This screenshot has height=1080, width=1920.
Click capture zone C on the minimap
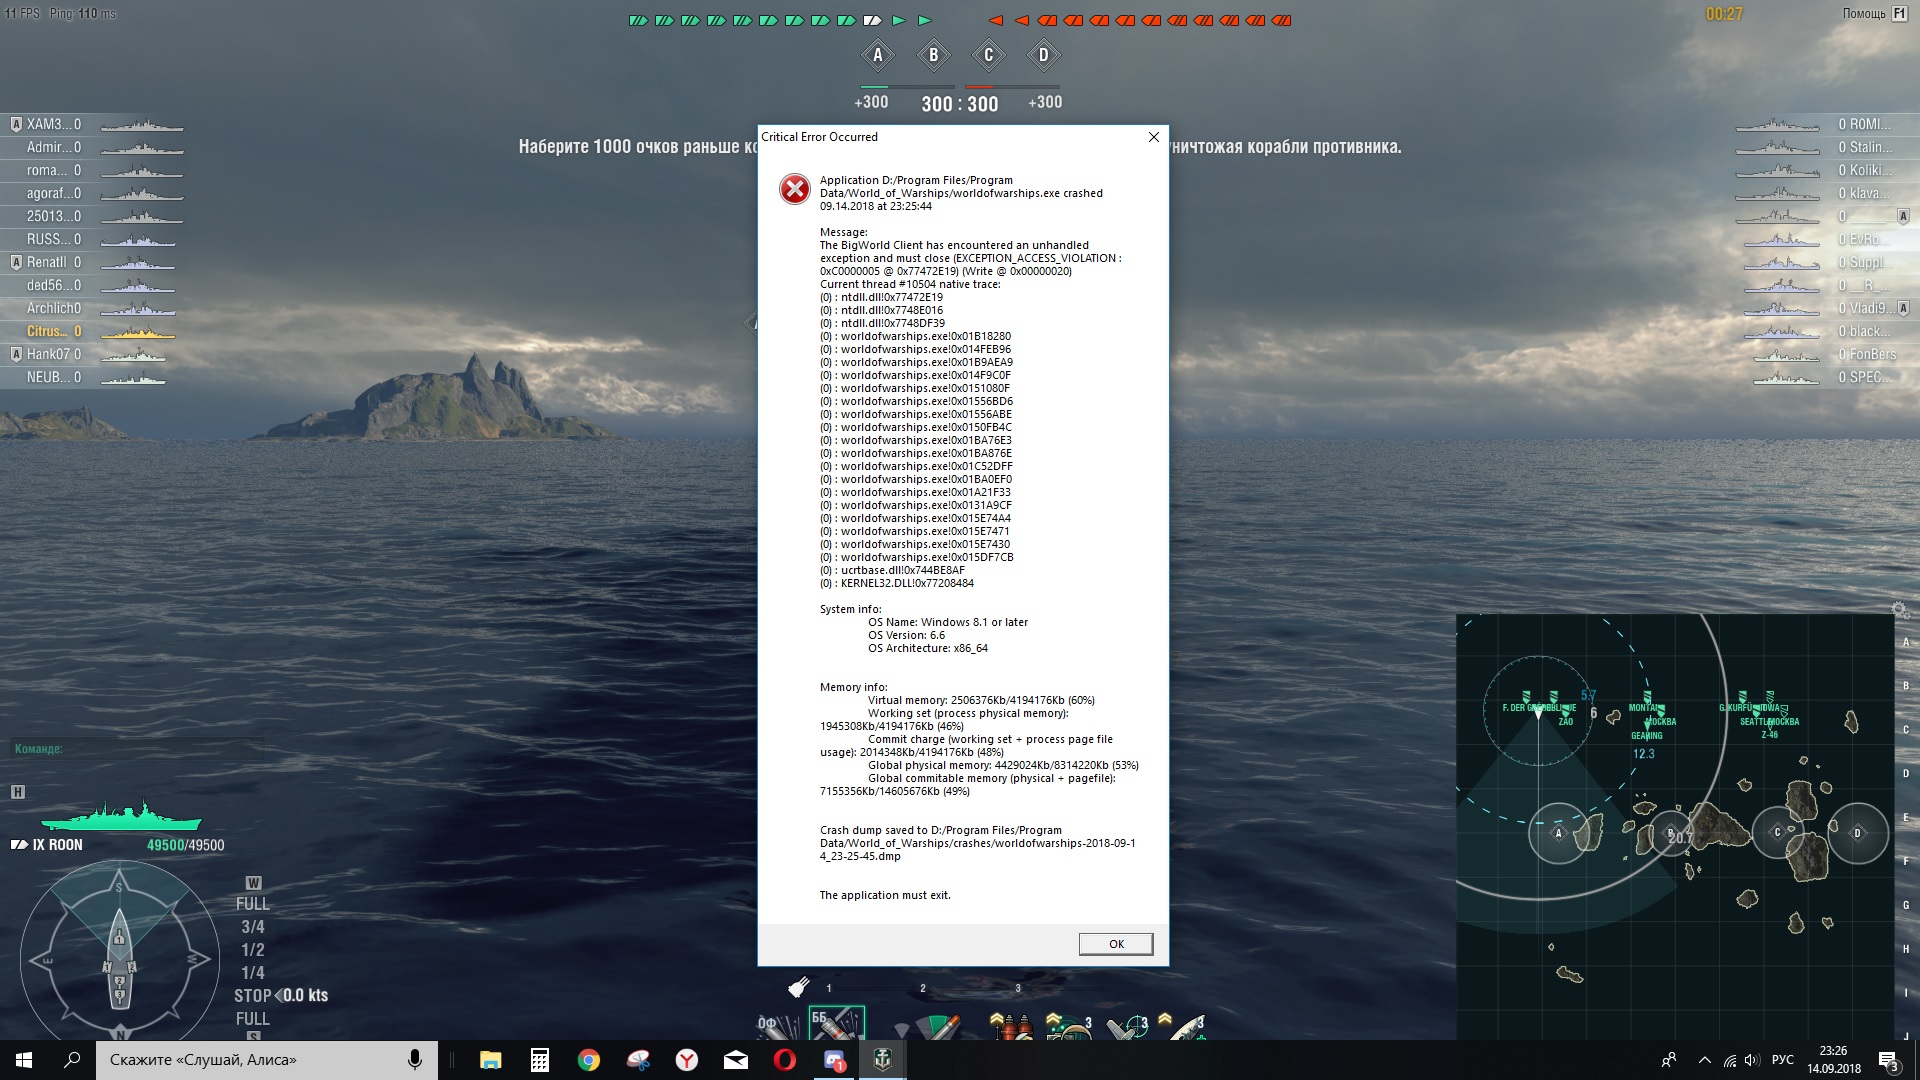1777,832
